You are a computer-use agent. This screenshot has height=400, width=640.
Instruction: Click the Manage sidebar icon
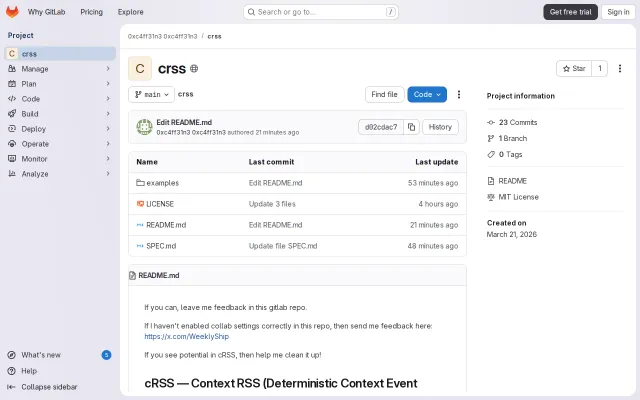pyautogui.click(x=12, y=69)
